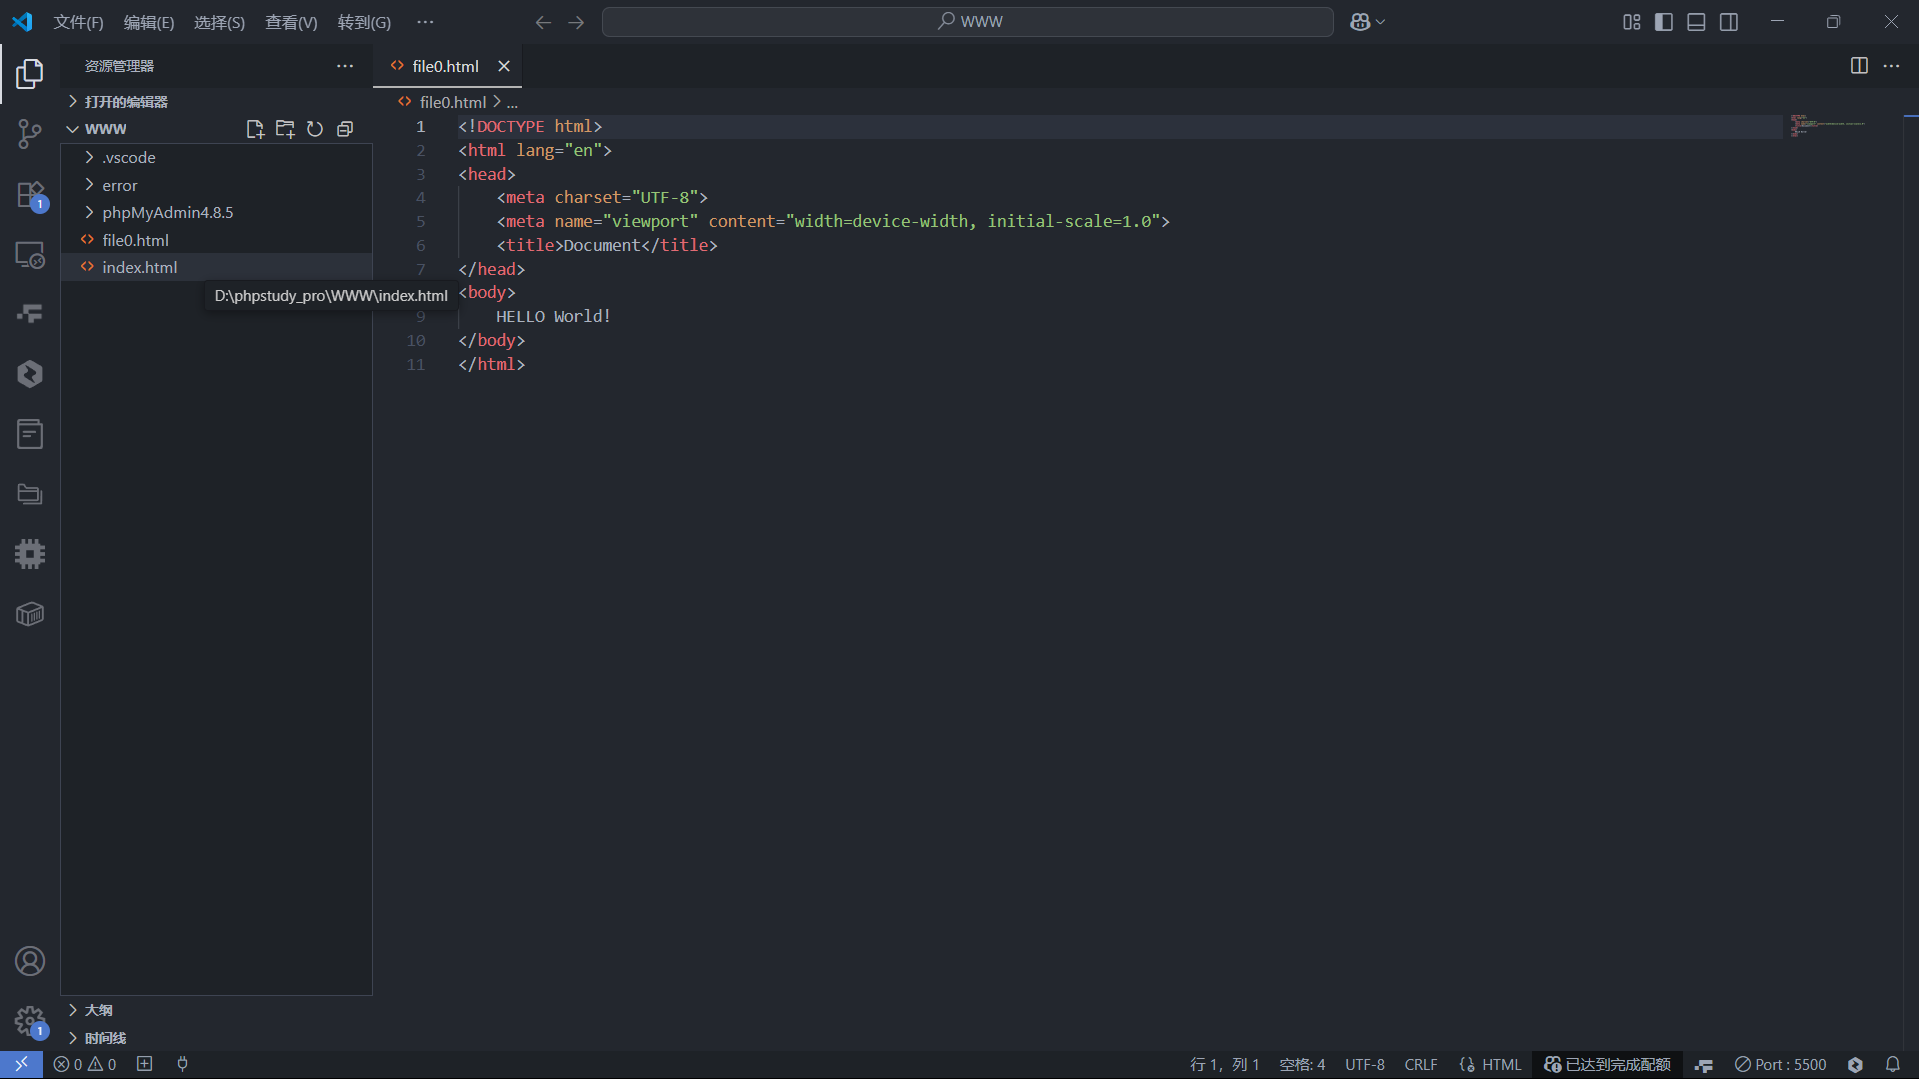
Task: Open the Extensions view
Action: (x=30, y=196)
